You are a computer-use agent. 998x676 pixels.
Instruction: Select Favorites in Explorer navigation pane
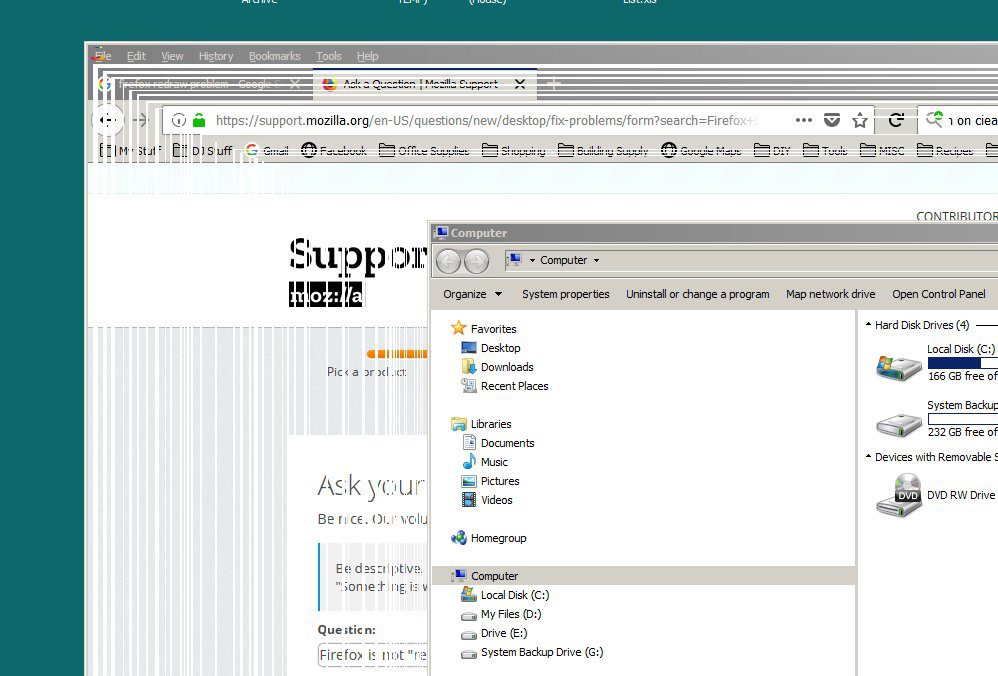tap(484, 328)
